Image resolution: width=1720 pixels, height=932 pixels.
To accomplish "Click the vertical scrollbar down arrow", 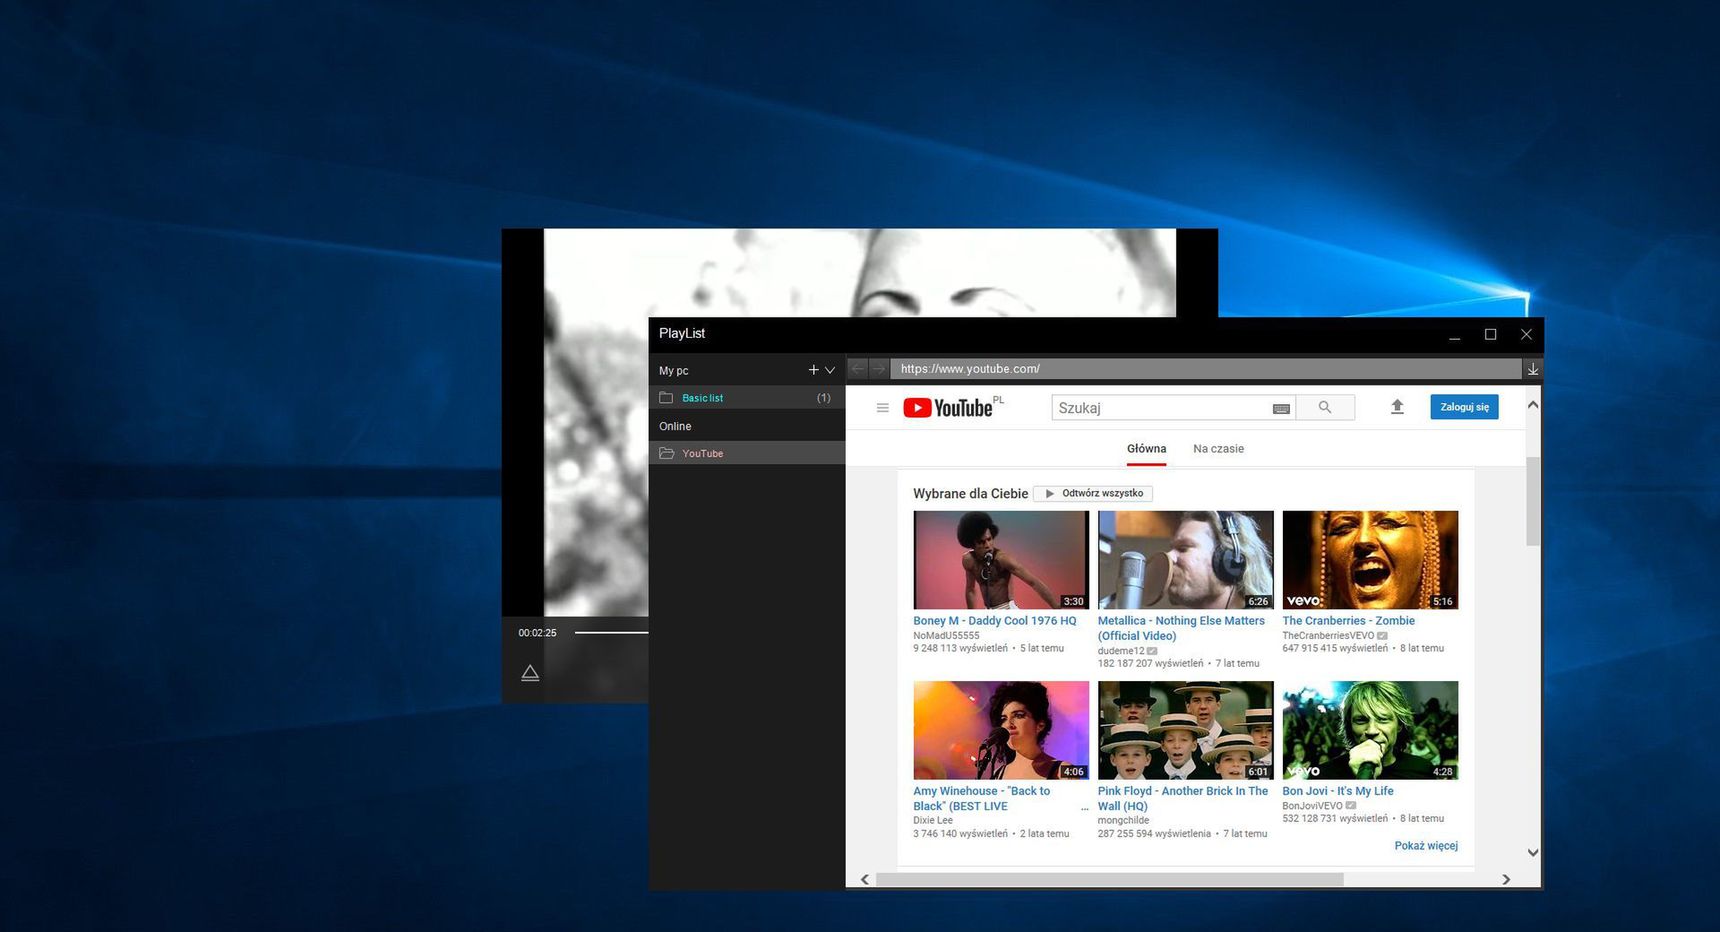I will [x=1533, y=853].
